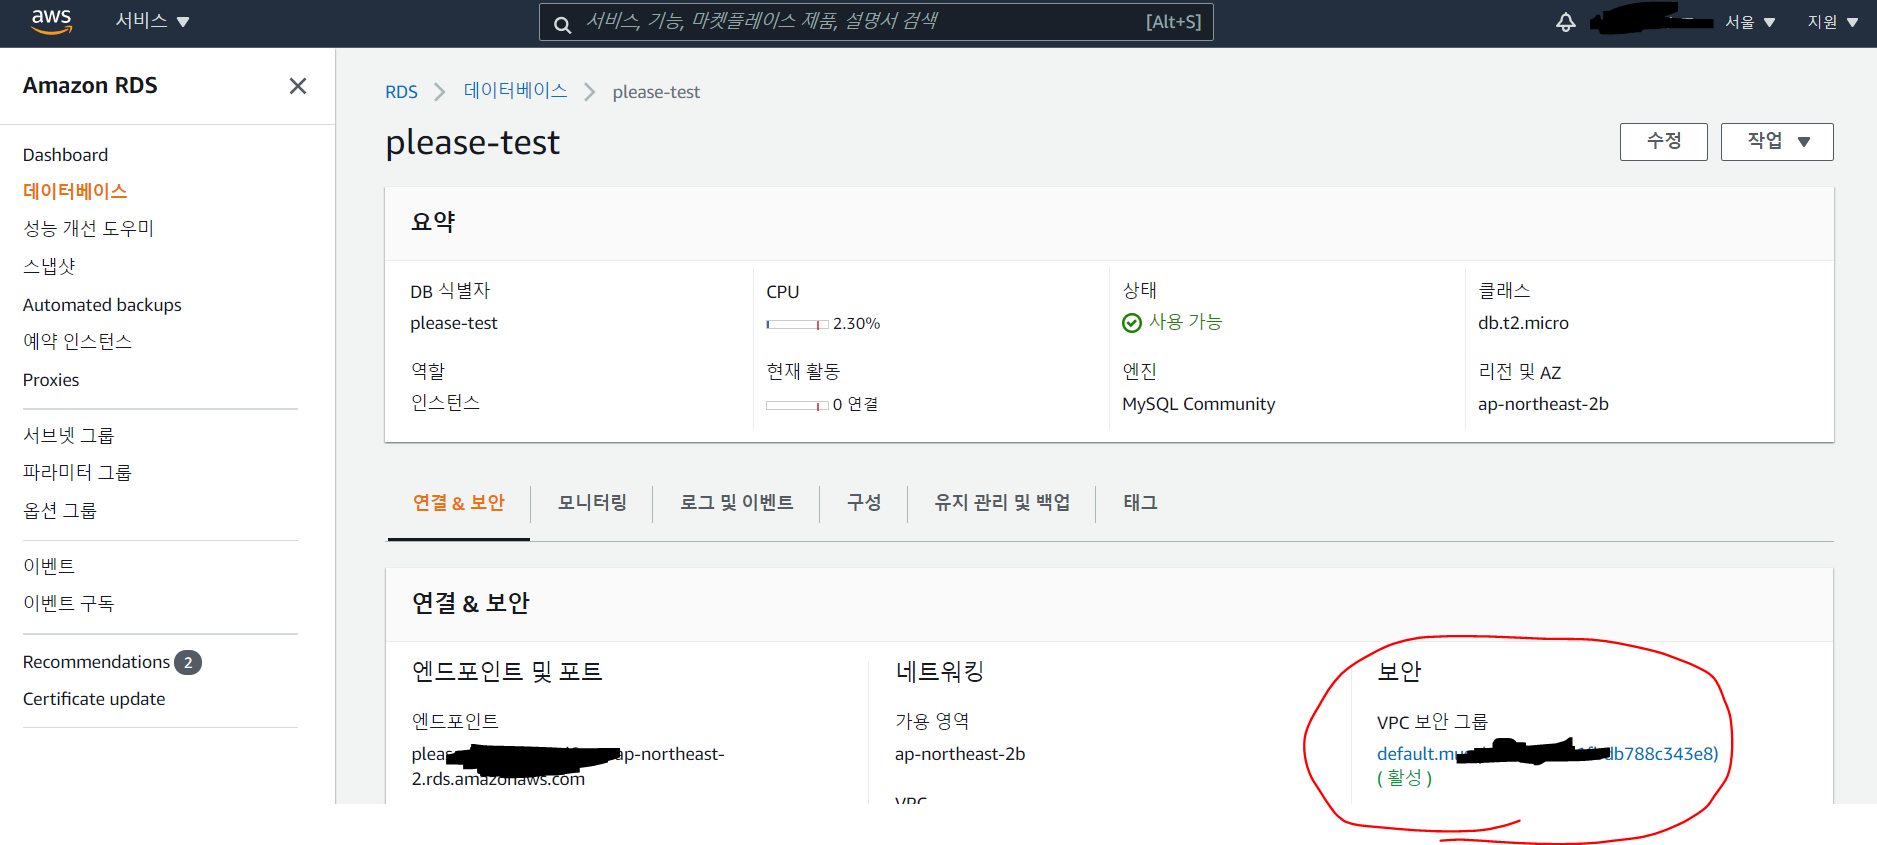Screen dimensions: 1877x845
Task: Open 이벤트 구독 in sidebar
Action: (68, 604)
